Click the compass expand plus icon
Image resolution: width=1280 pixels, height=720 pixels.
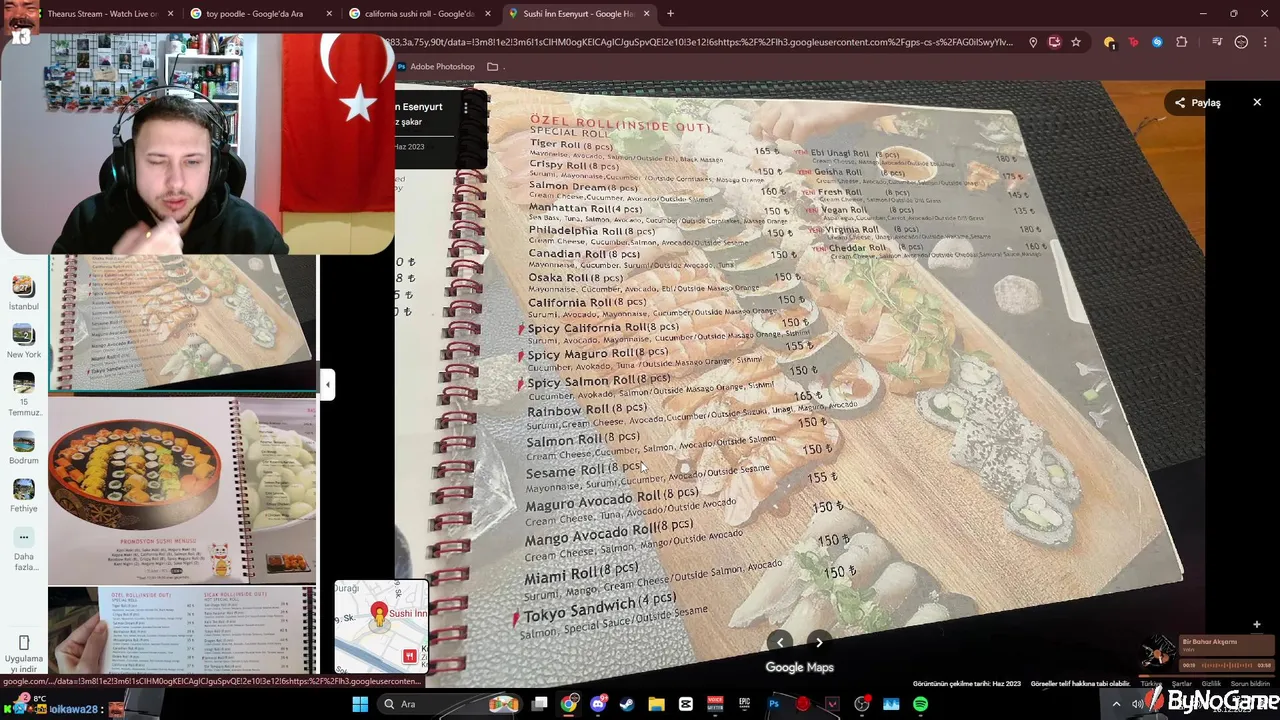1257,624
